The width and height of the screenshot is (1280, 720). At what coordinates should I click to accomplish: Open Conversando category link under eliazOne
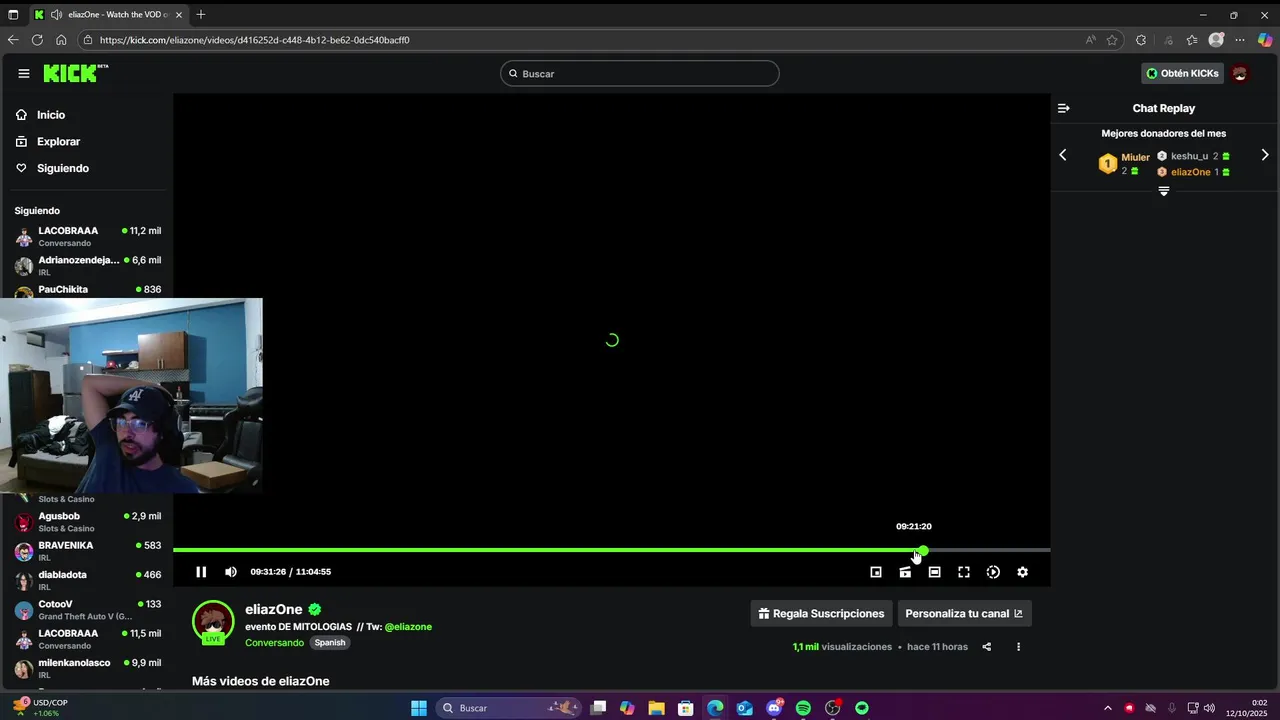(274, 643)
